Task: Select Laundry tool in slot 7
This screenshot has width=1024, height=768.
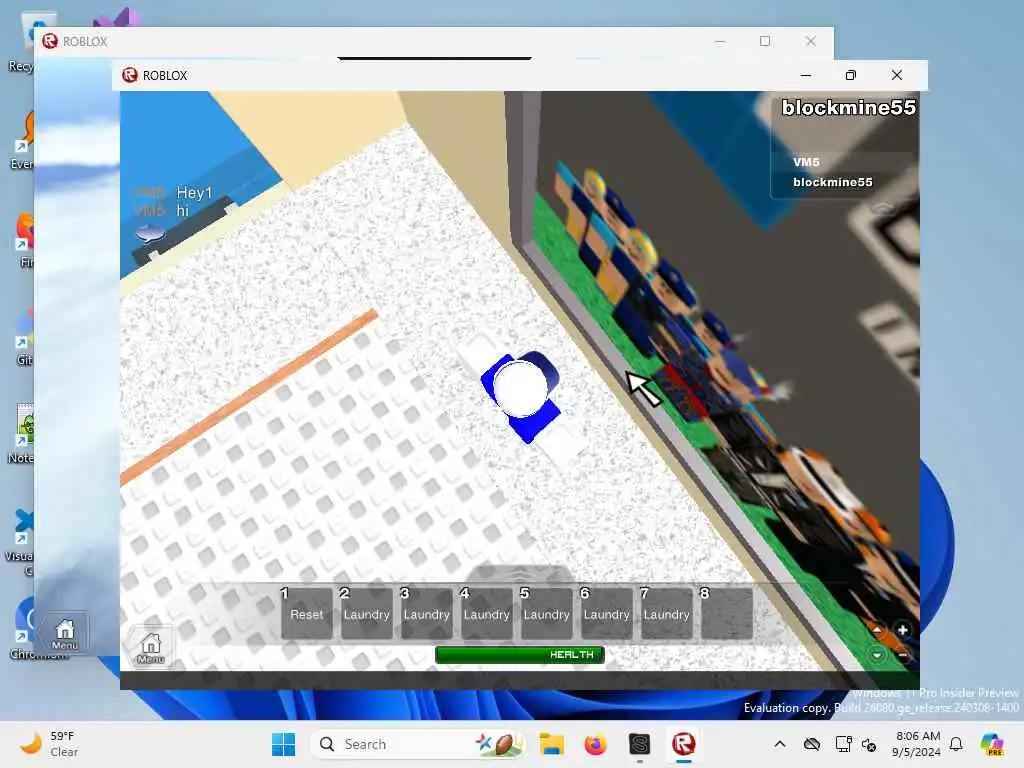Action: coord(667,614)
